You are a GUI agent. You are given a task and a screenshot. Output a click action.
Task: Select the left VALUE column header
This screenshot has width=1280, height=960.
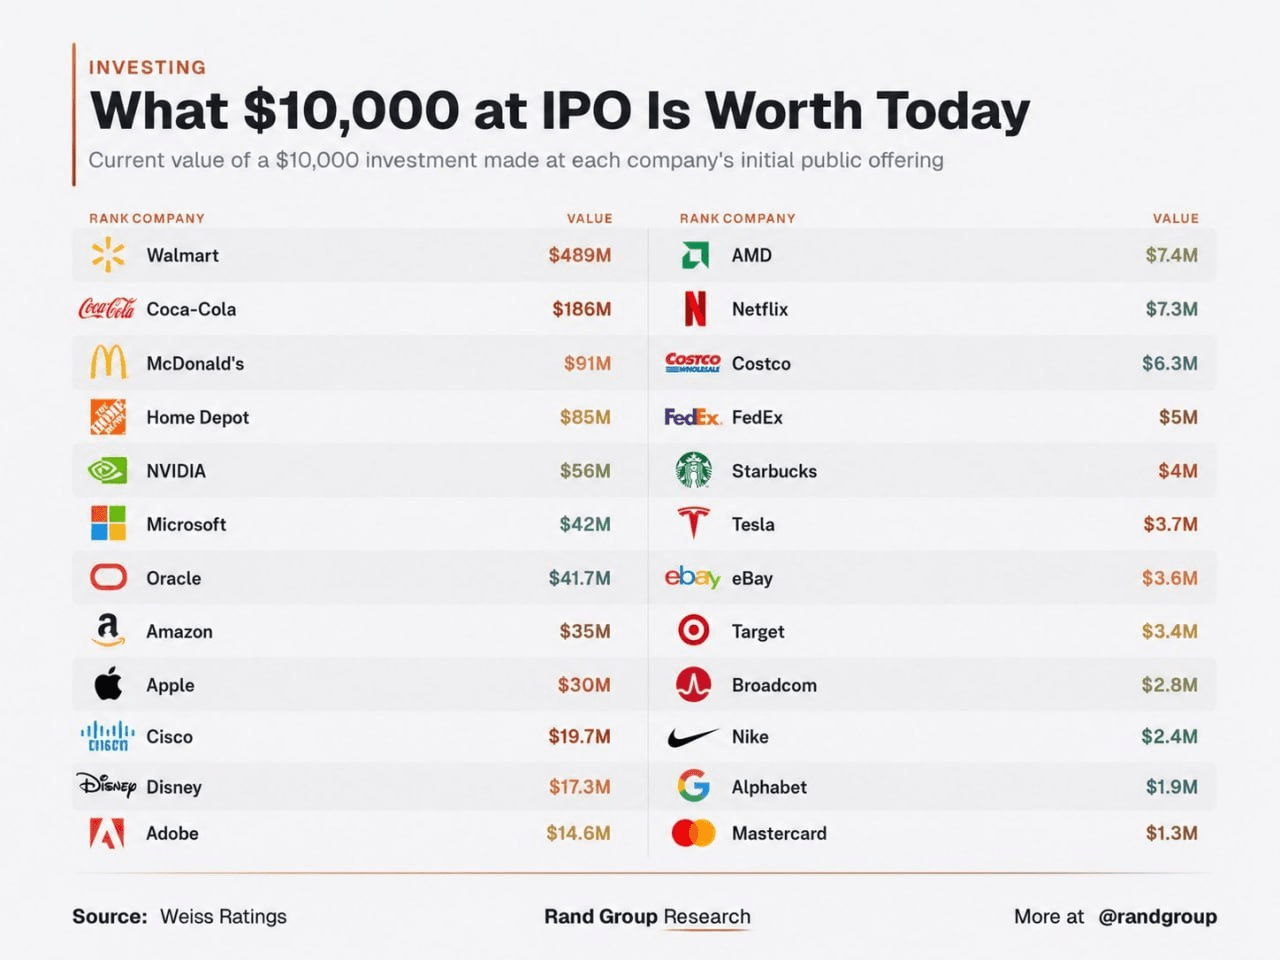coord(589,218)
